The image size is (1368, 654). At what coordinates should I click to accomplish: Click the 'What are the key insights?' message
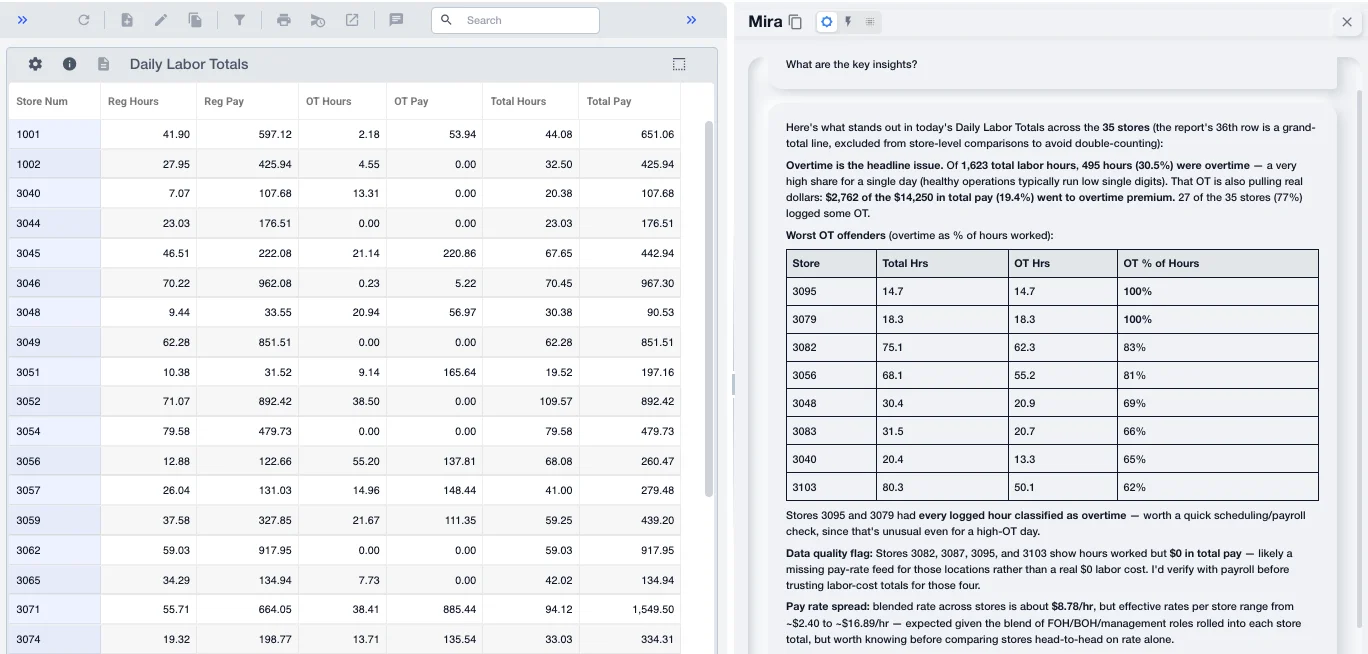tap(852, 65)
